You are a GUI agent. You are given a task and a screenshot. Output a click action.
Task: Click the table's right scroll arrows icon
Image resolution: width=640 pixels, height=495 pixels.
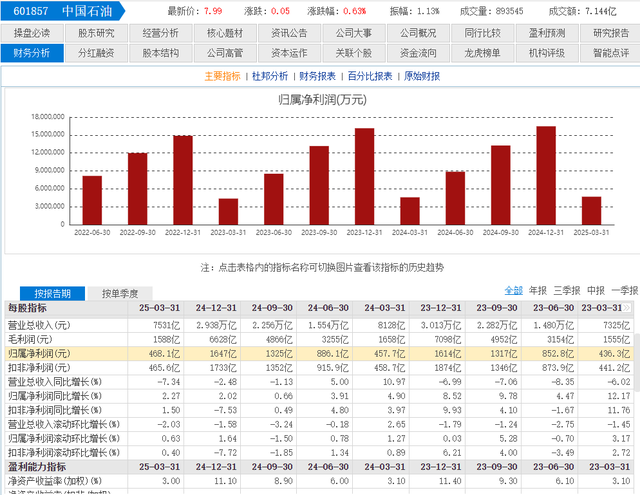627,308
